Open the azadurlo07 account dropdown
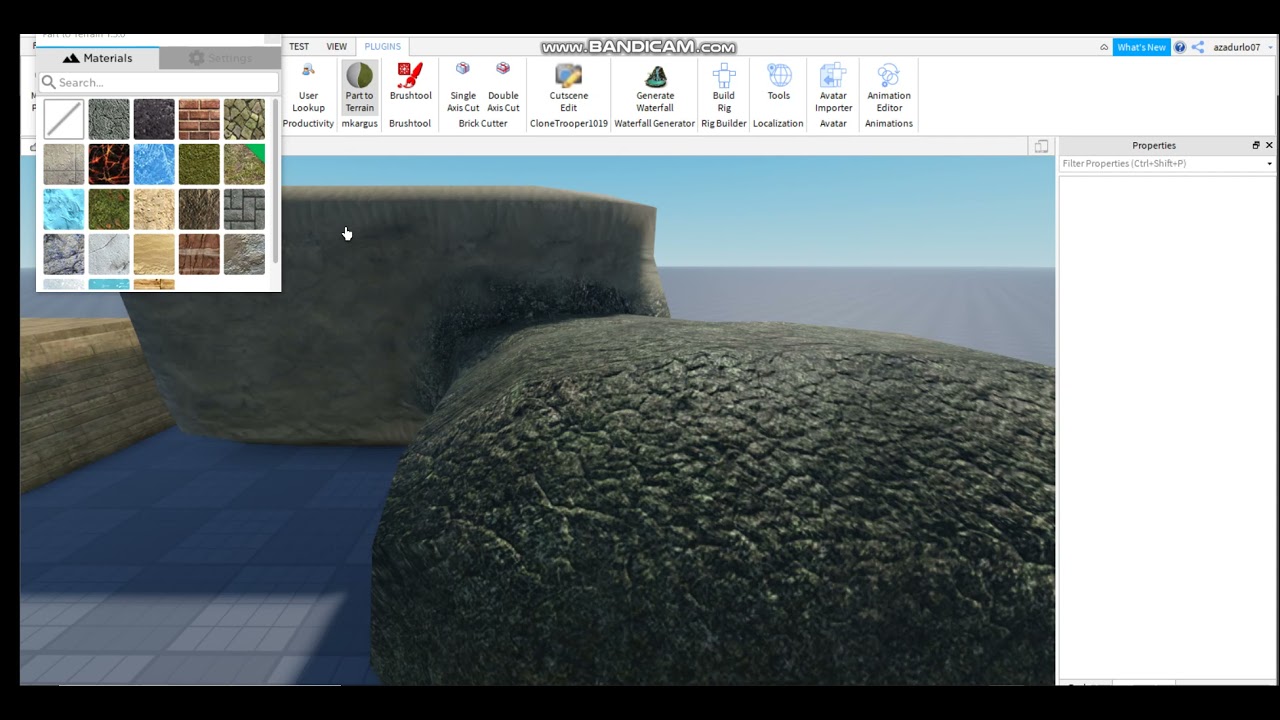 [x=1242, y=47]
